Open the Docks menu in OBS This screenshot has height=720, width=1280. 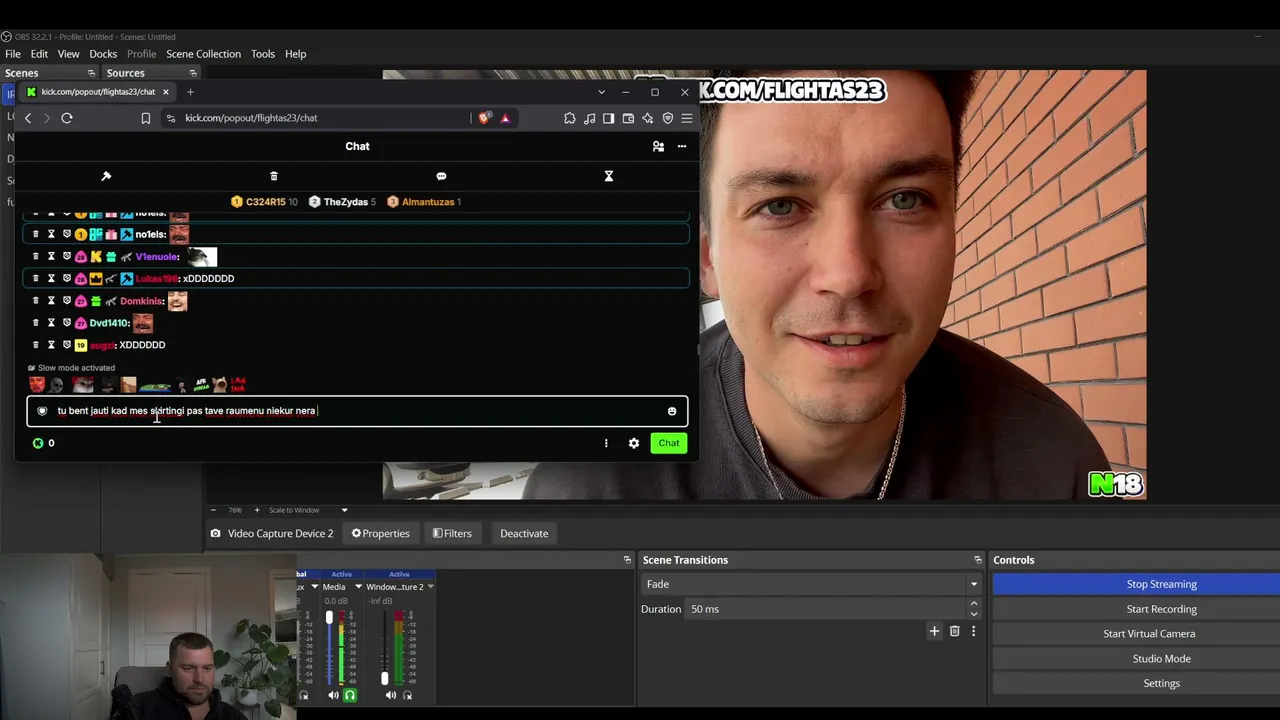[103, 54]
